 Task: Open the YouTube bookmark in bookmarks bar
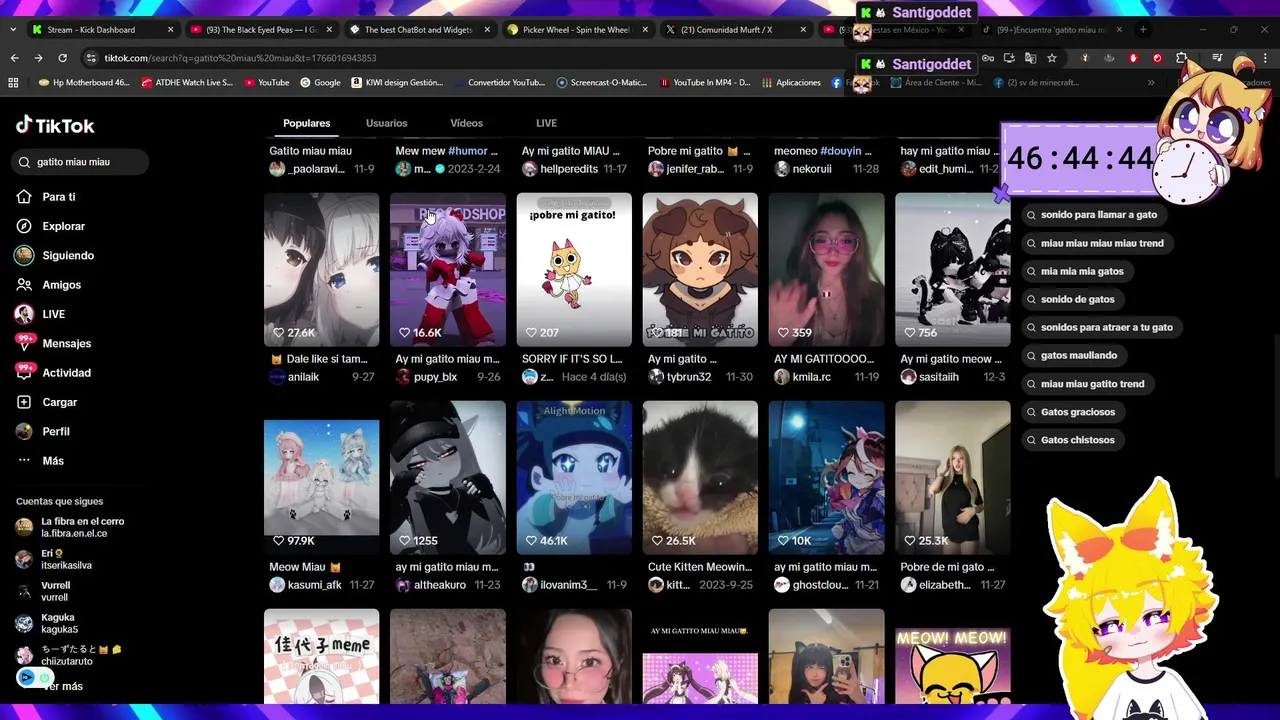pyautogui.click(x=266, y=83)
